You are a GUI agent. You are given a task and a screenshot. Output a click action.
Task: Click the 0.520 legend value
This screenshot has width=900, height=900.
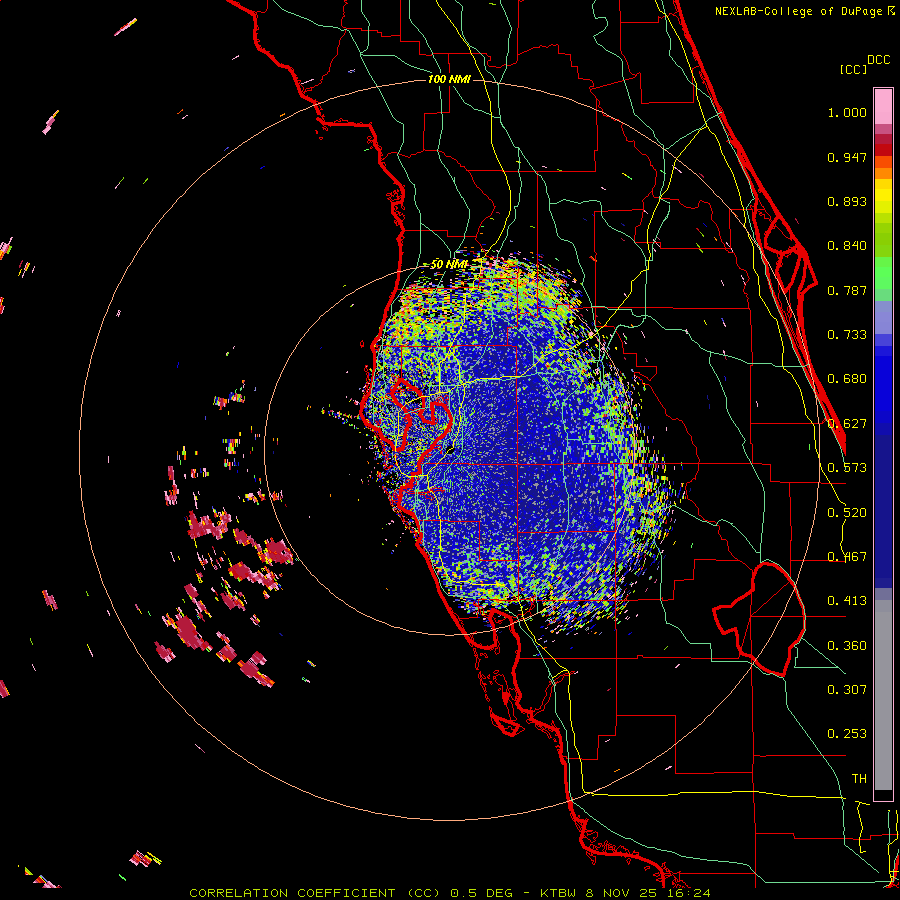click(x=847, y=513)
